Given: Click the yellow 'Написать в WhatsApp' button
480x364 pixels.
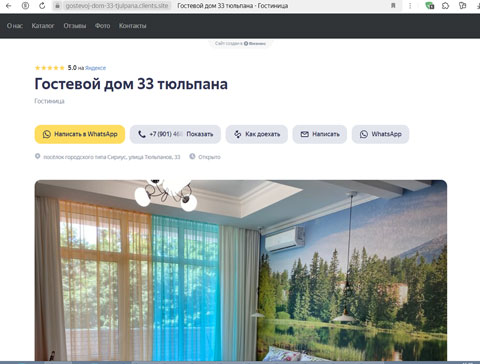Looking at the screenshot, I should (80, 134).
